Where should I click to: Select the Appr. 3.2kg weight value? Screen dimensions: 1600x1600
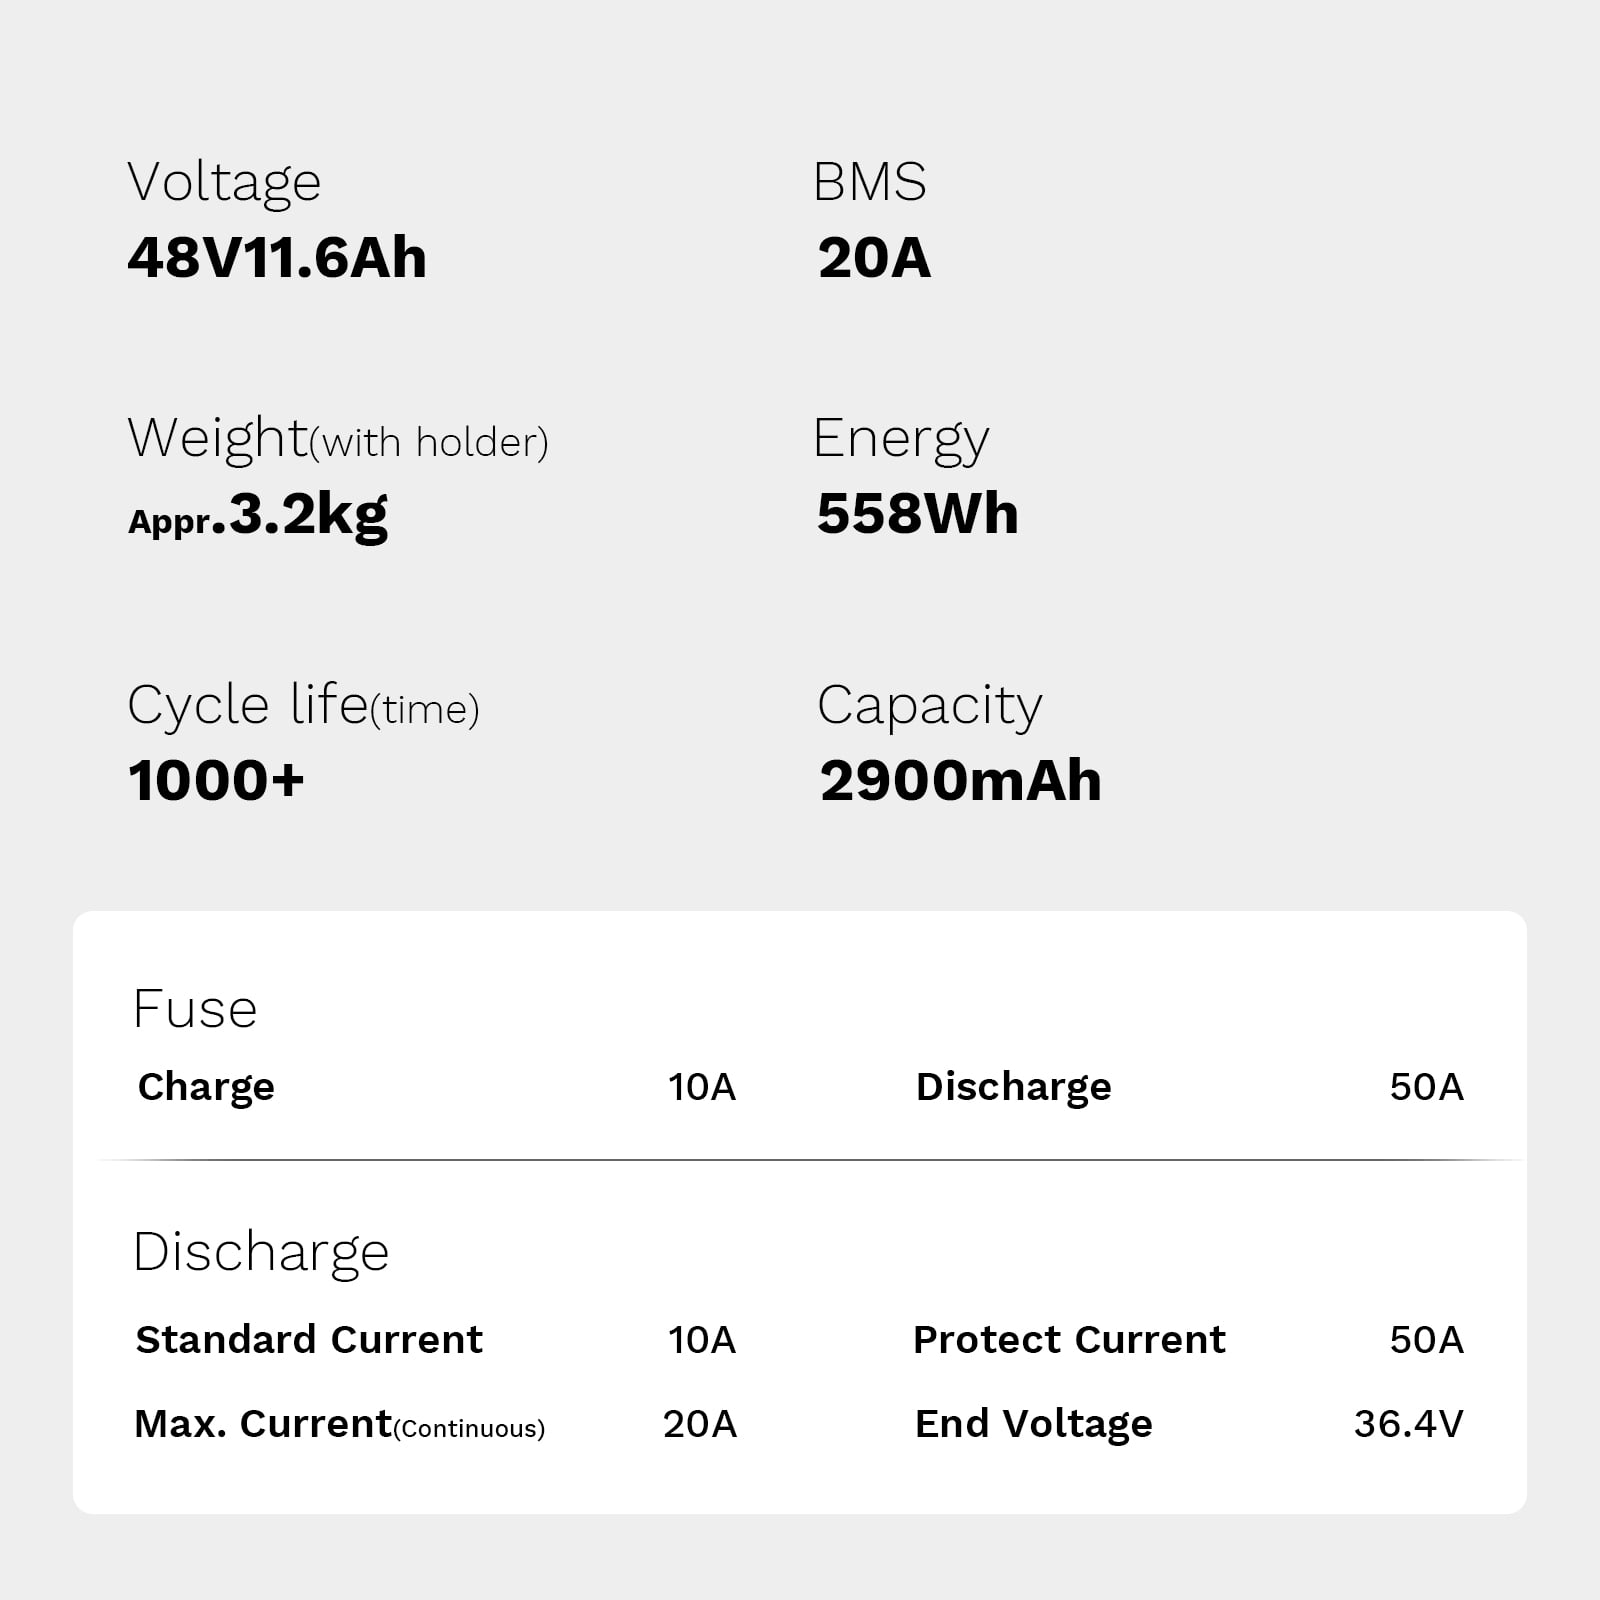click(258, 516)
